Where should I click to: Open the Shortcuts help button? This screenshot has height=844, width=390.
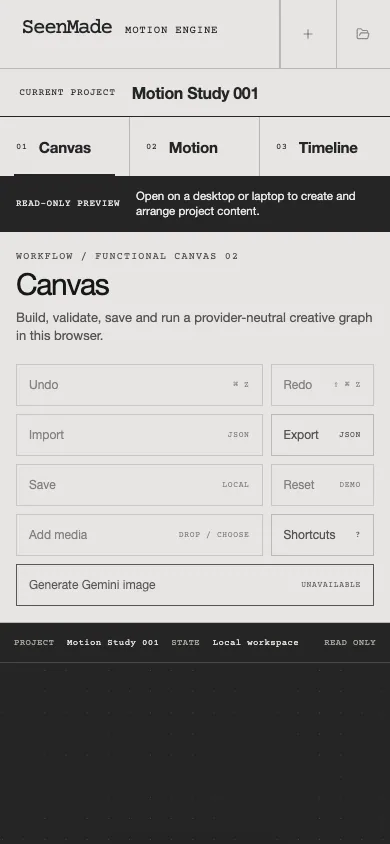pyautogui.click(x=322, y=535)
